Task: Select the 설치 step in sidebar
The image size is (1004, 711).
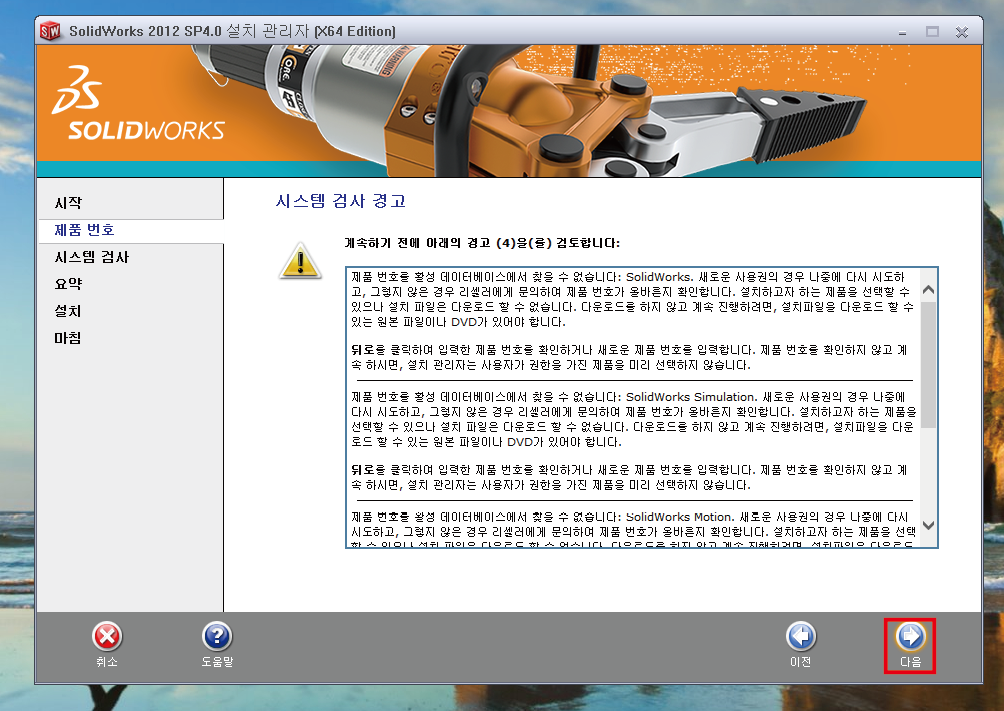Action: pyautogui.click(x=68, y=311)
